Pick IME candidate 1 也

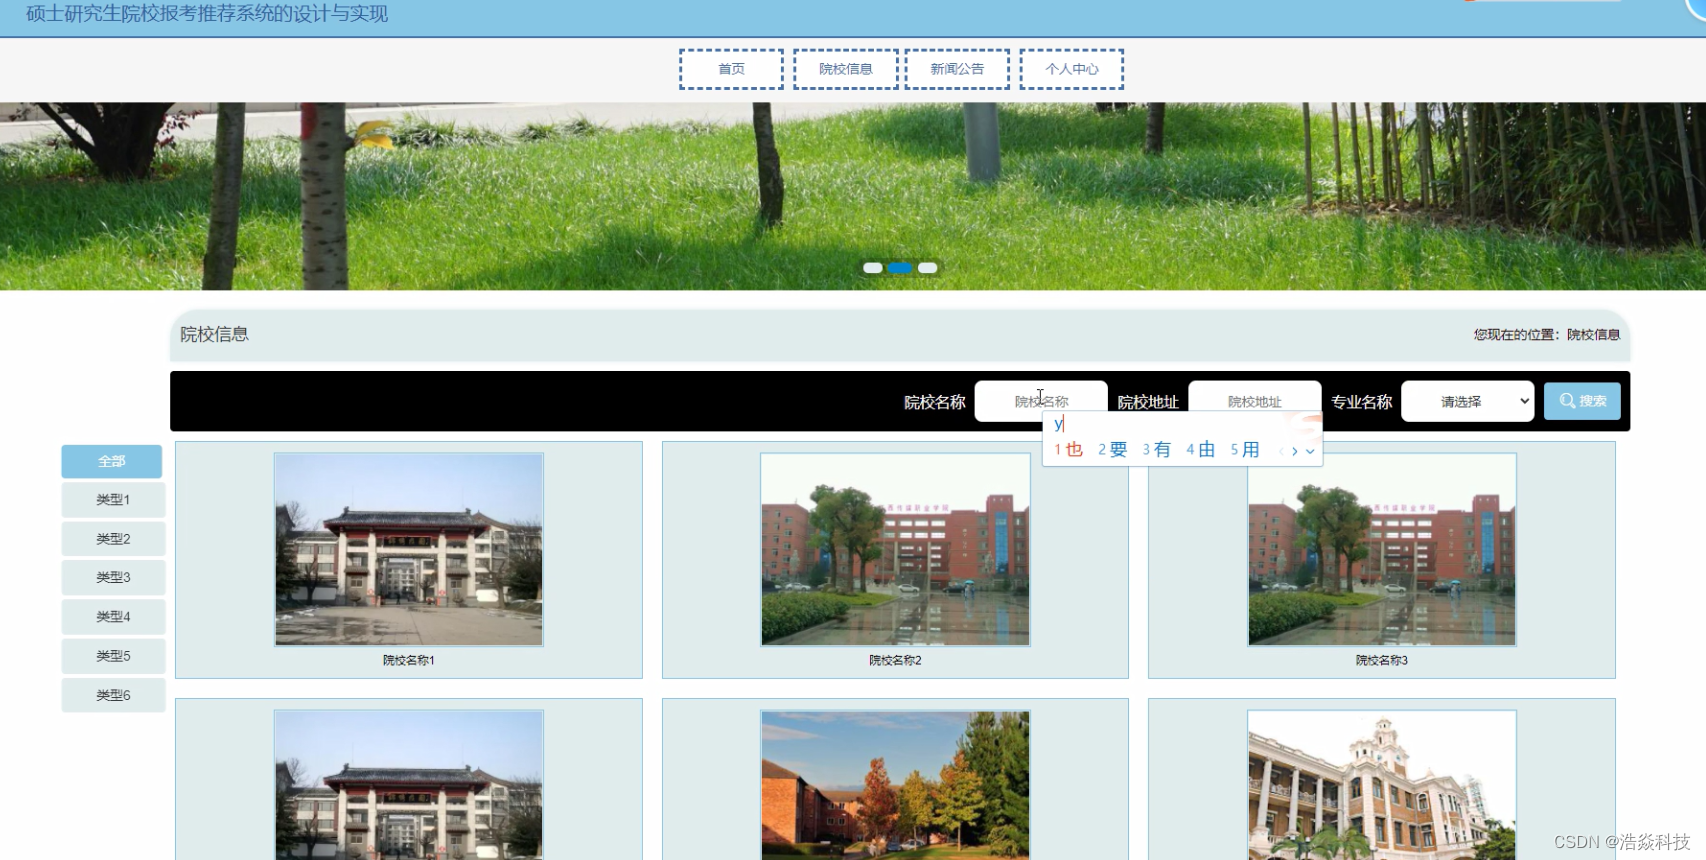click(x=1069, y=450)
